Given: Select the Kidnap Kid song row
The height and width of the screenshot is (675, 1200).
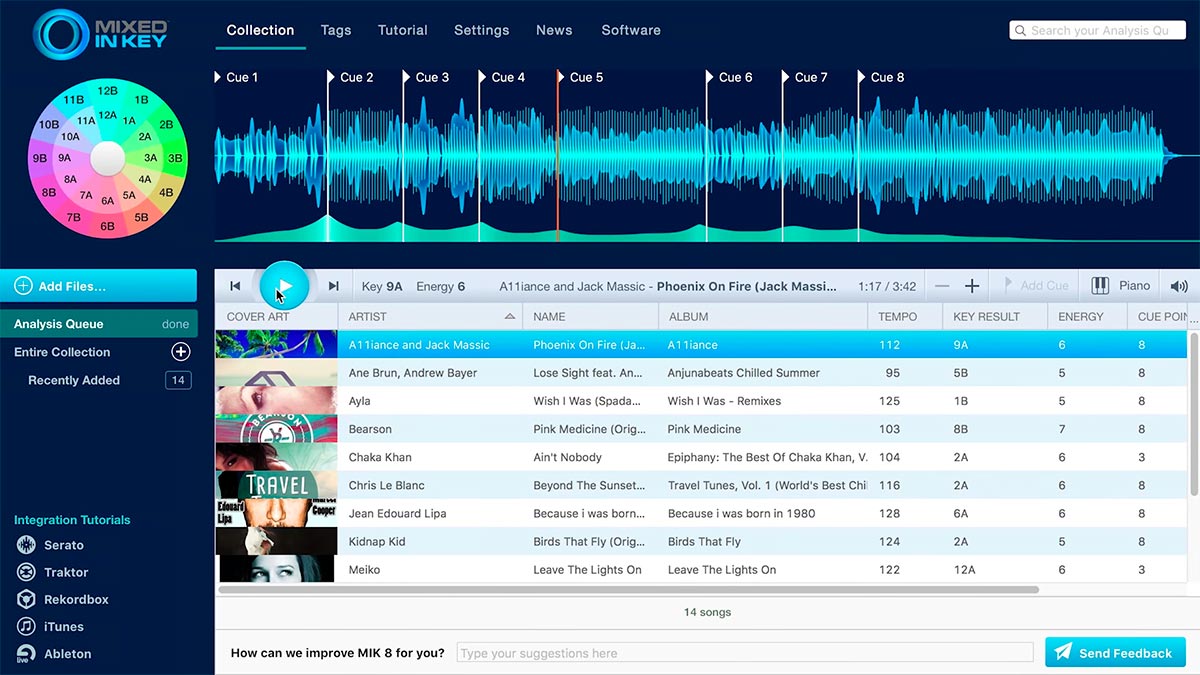Looking at the screenshot, I should coord(700,541).
